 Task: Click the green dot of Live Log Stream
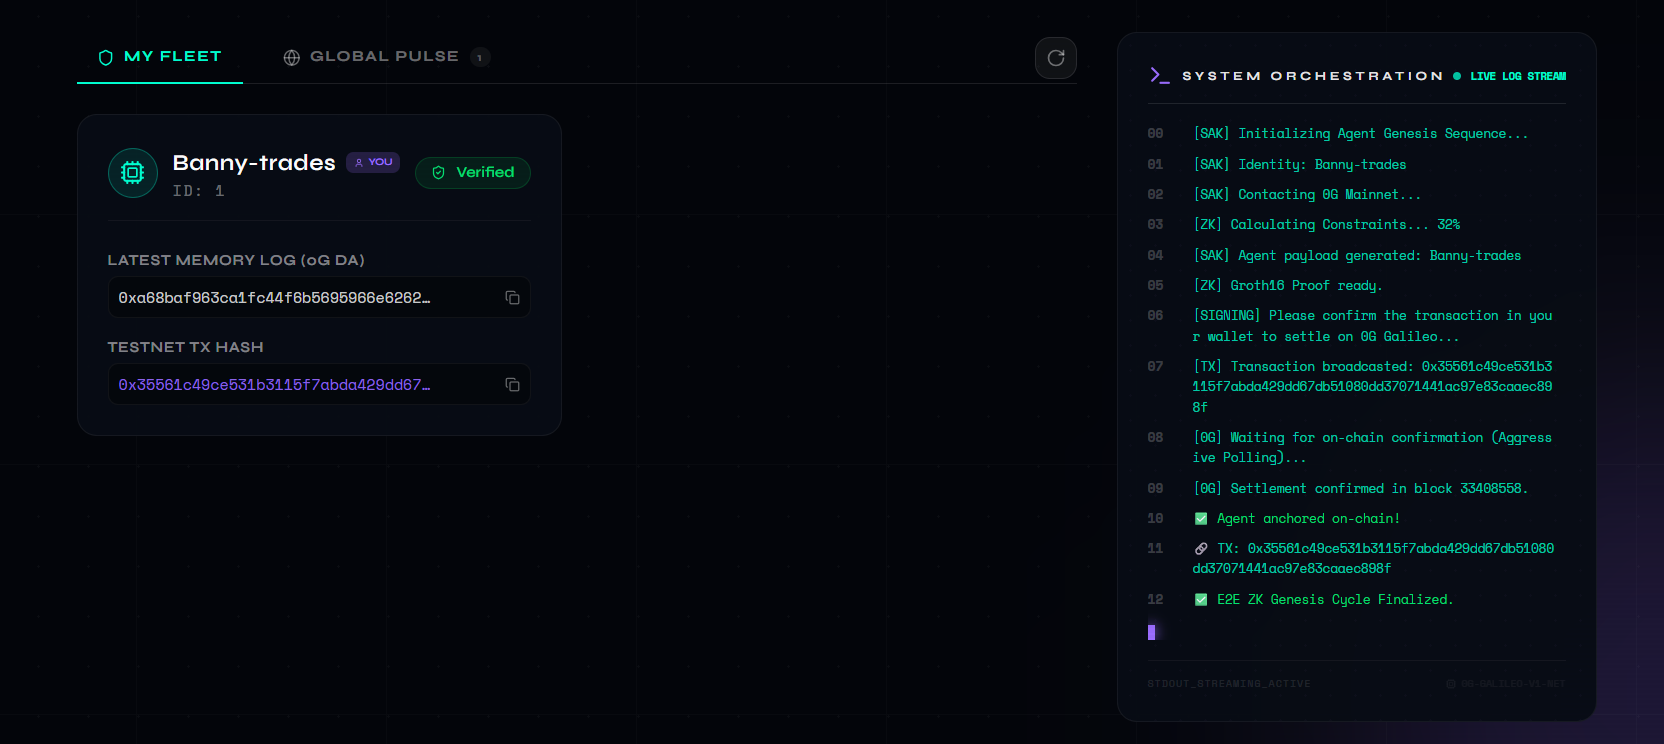click(1457, 76)
